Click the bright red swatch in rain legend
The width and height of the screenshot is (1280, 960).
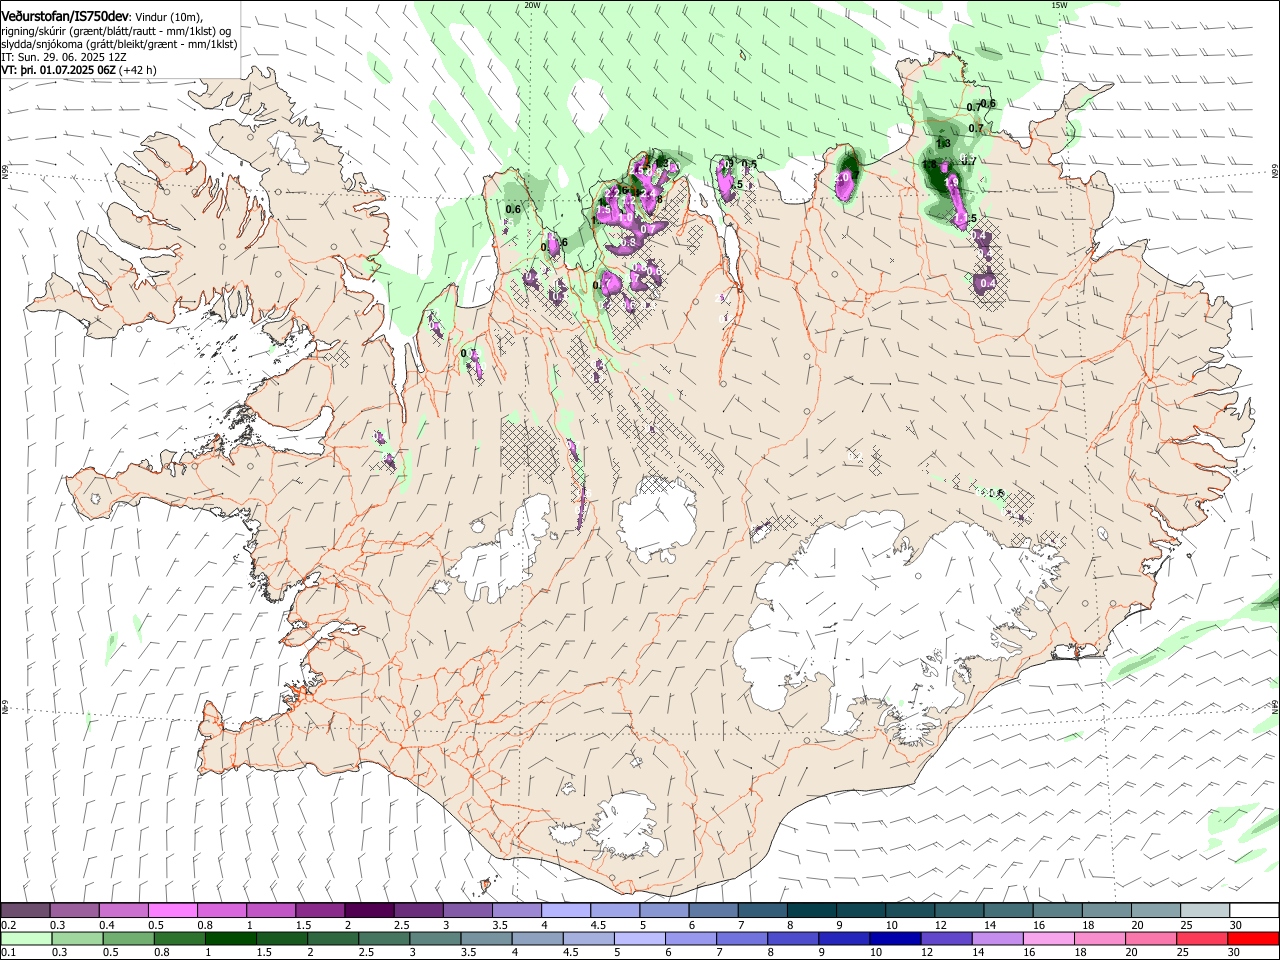point(1253,938)
